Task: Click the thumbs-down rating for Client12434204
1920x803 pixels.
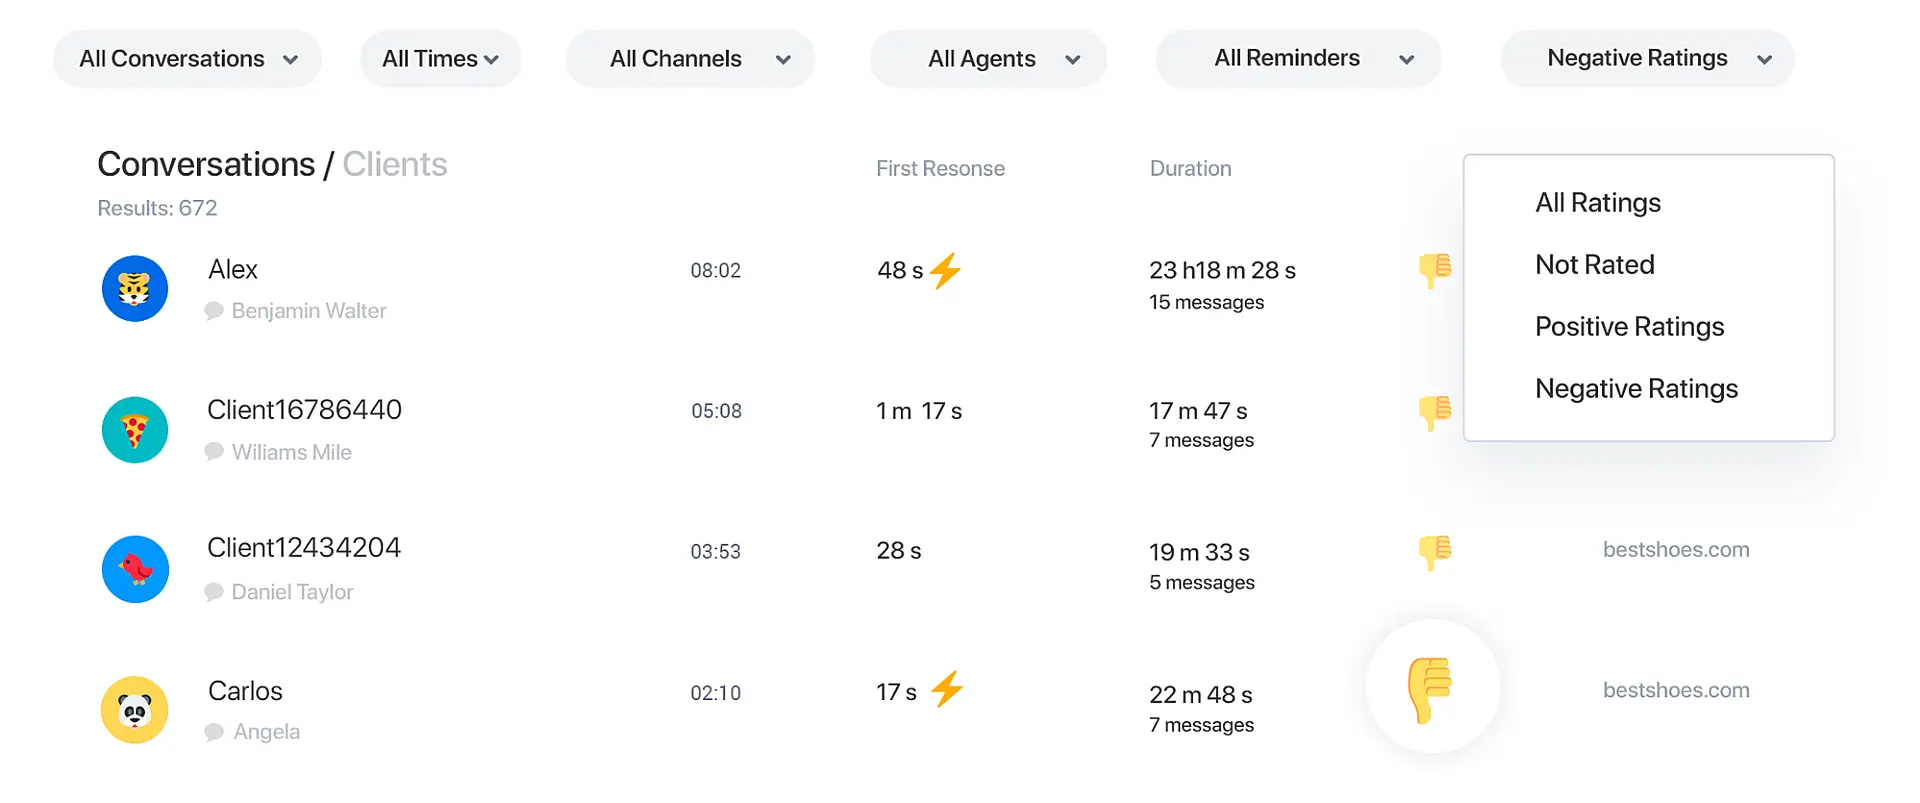Action: (1435, 552)
